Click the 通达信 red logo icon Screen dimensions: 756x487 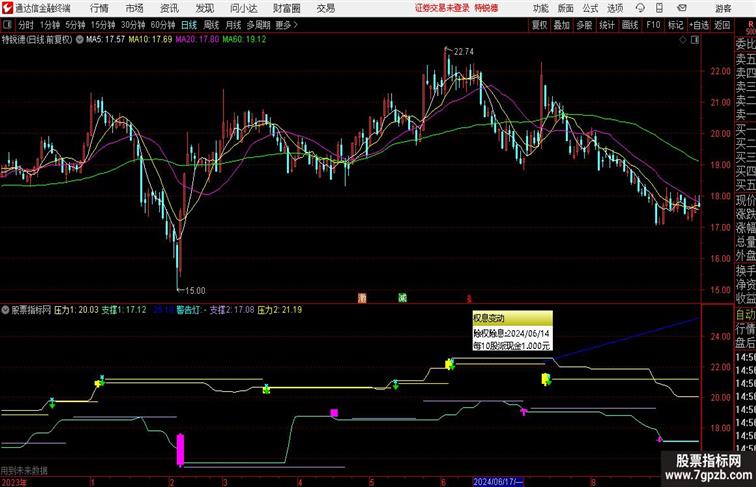tap(7, 8)
